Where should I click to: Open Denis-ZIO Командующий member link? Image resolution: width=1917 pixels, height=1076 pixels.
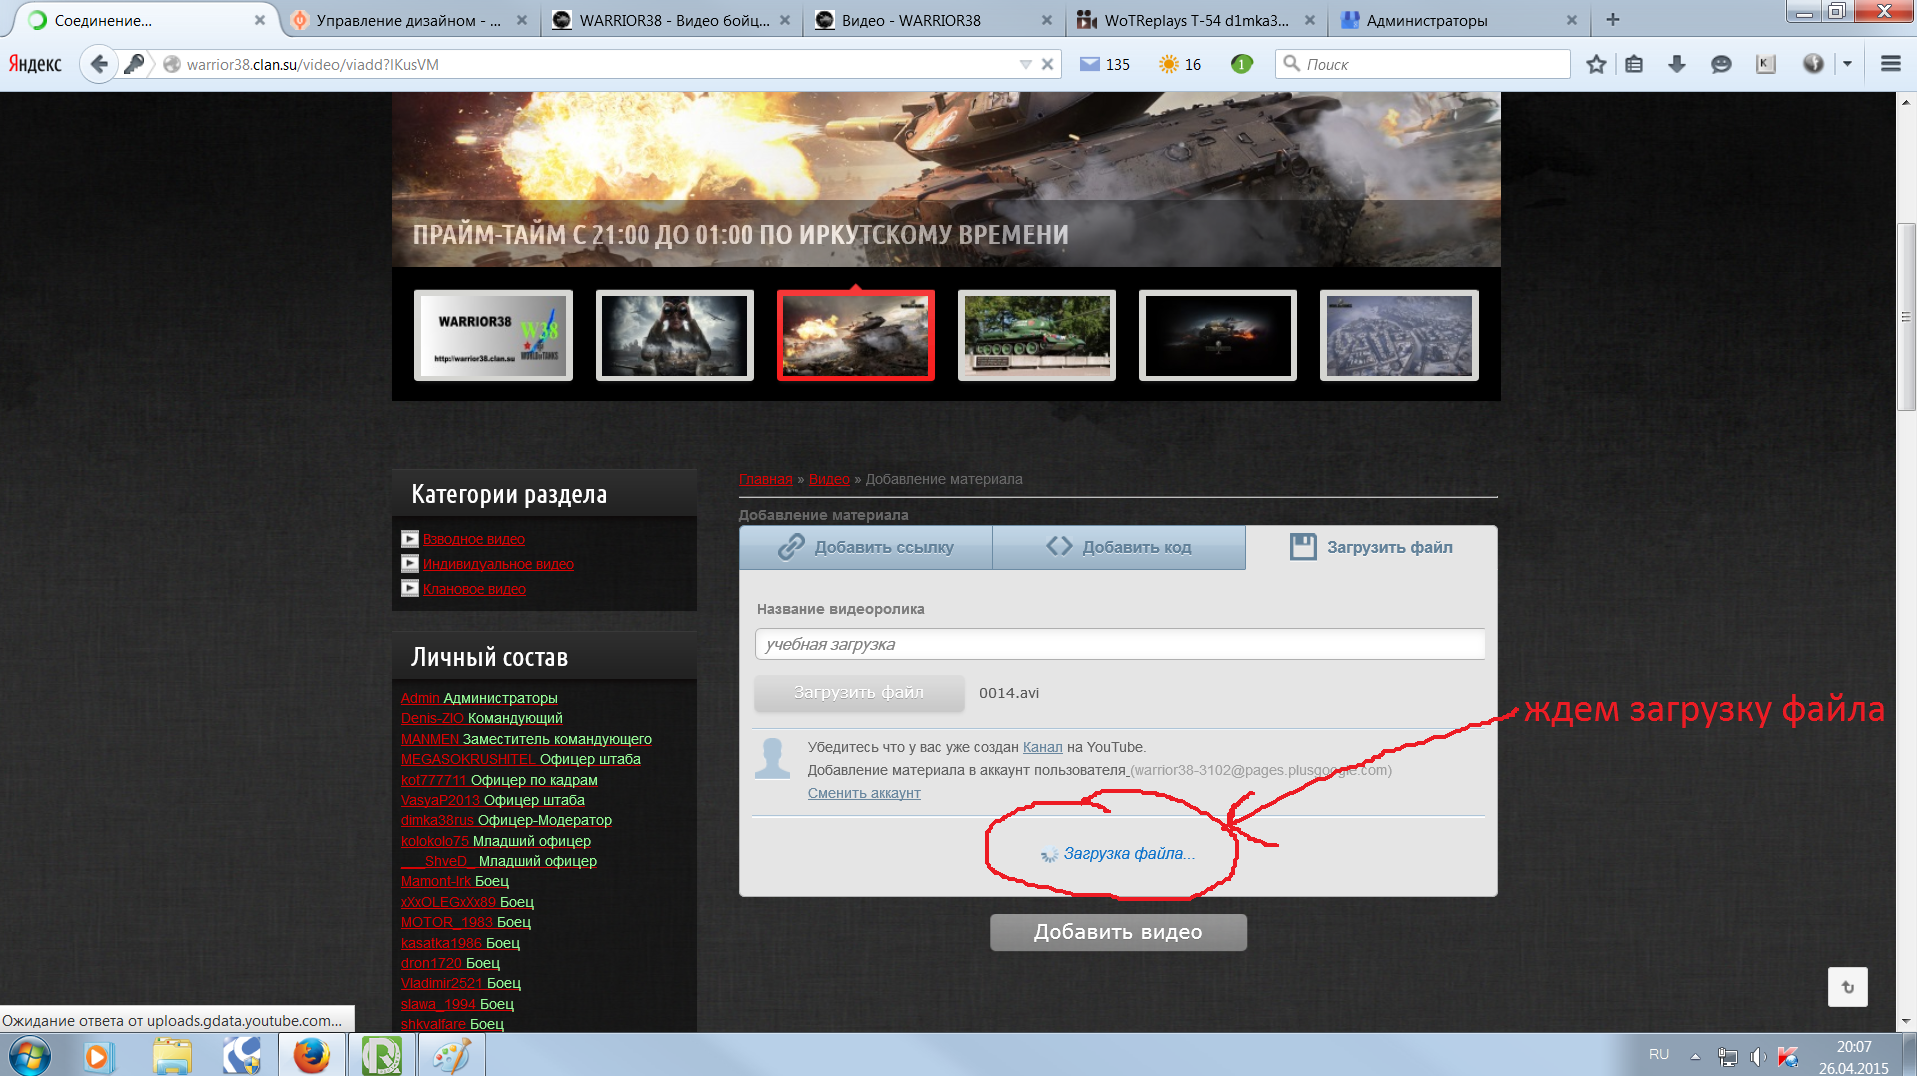click(481, 718)
